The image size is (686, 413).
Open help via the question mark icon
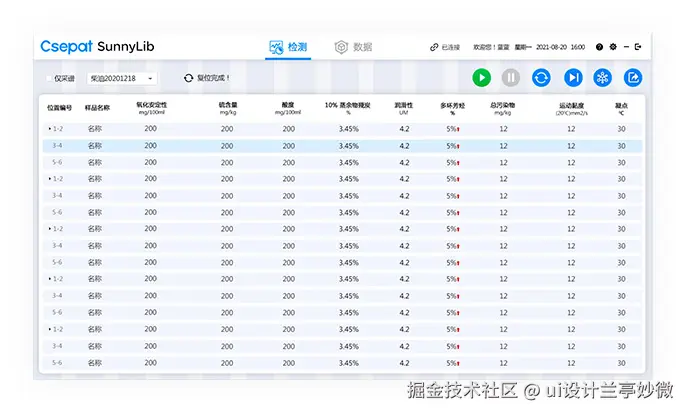click(599, 47)
